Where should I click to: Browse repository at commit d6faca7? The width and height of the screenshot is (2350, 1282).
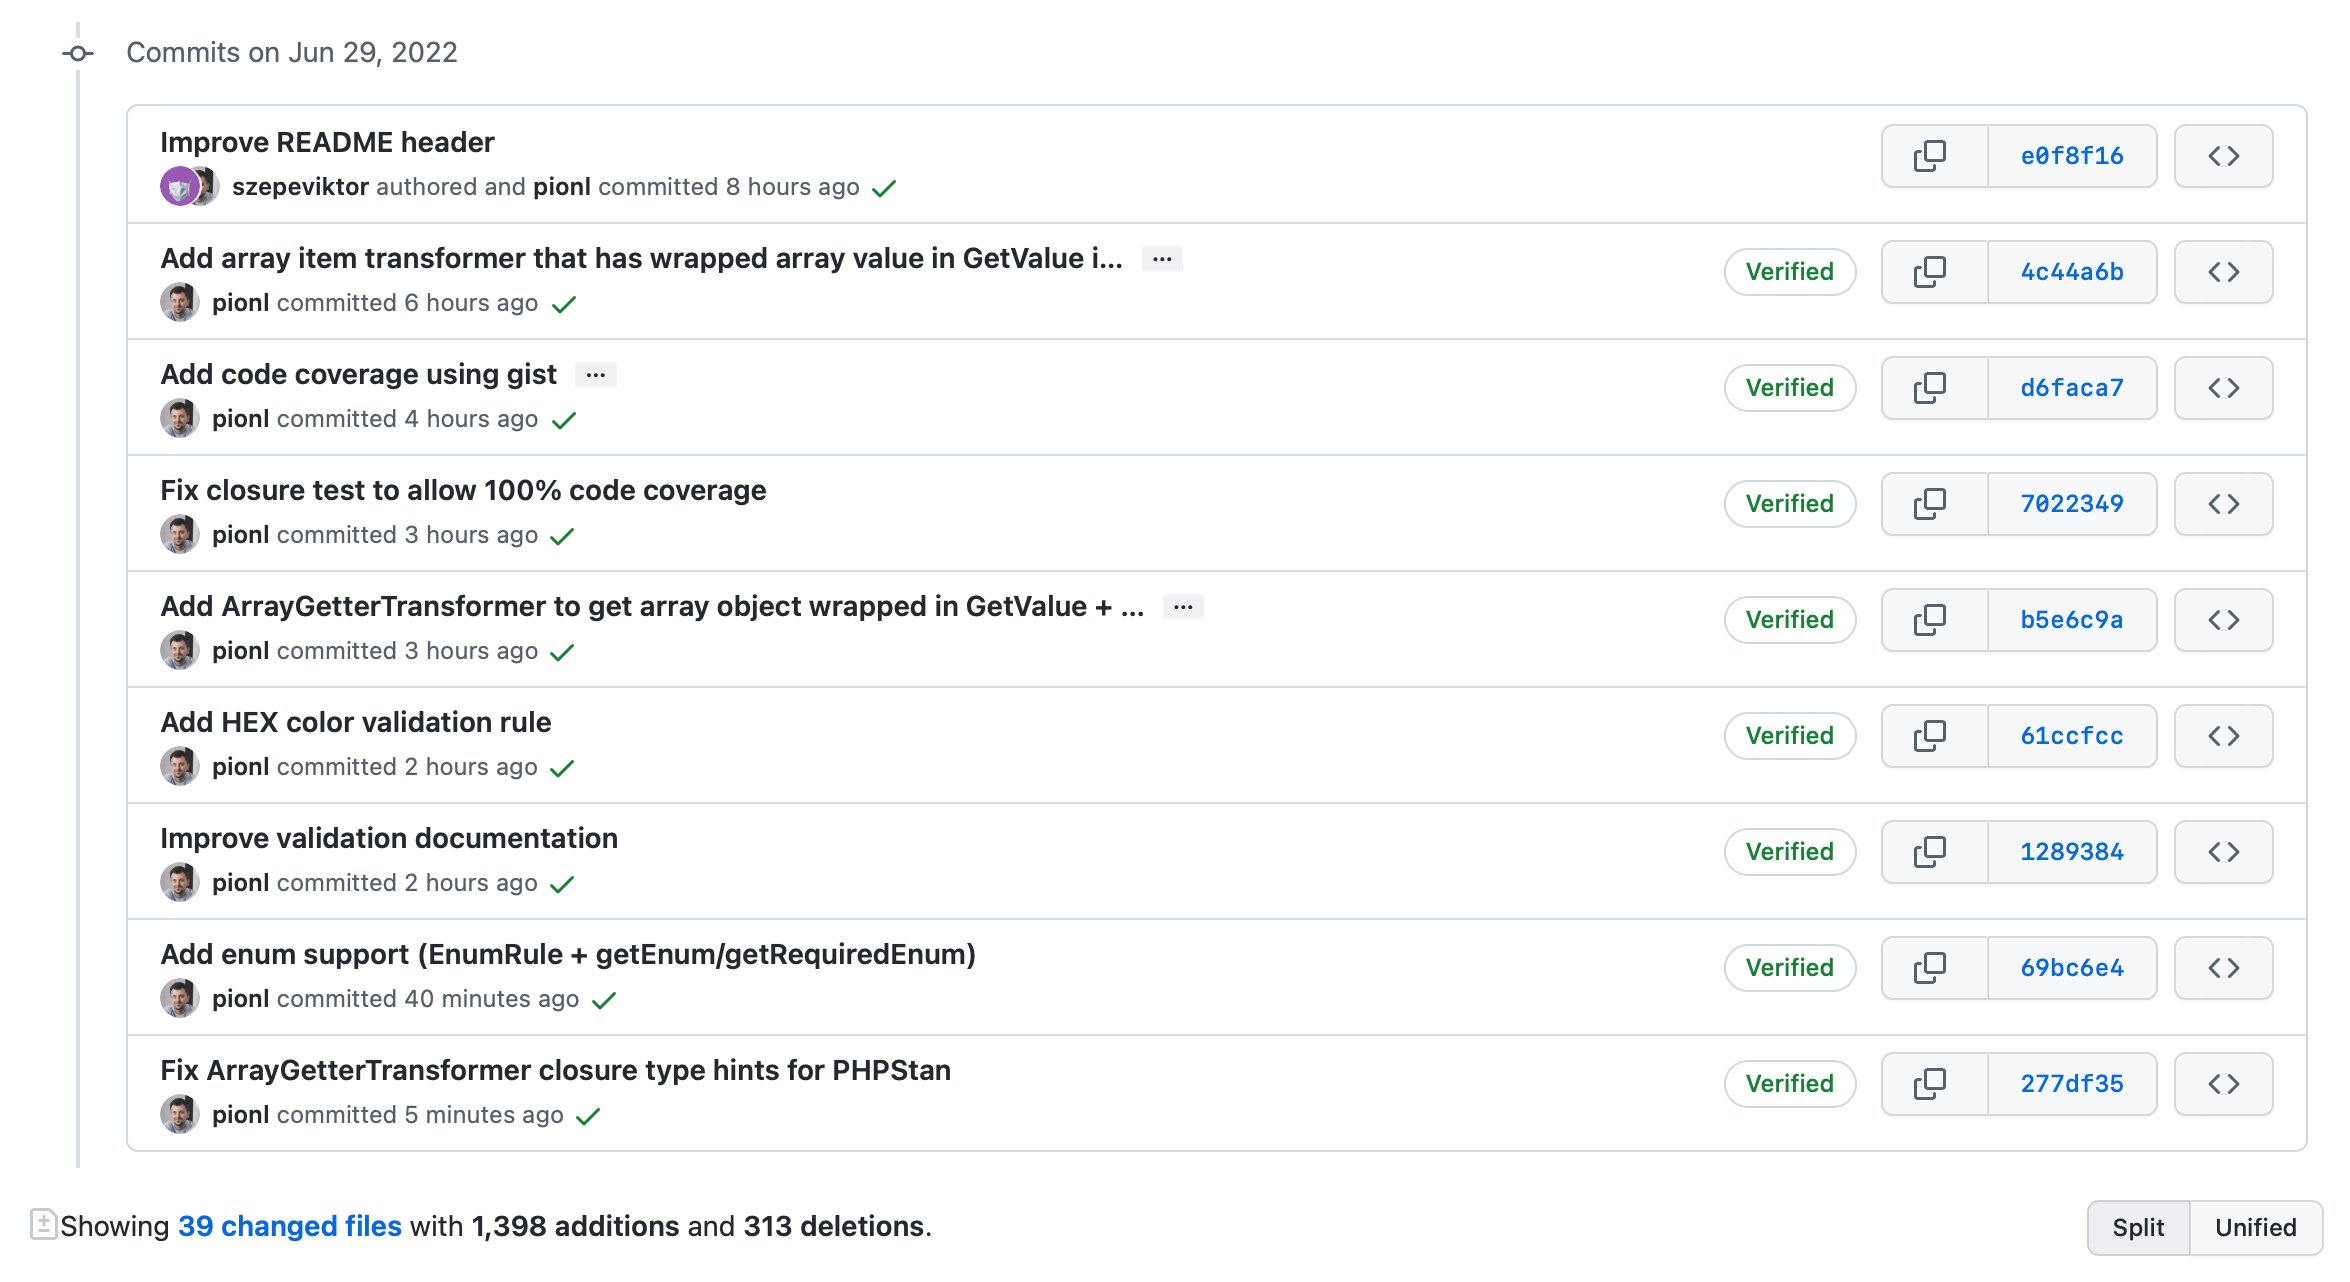(x=2222, y=388)
